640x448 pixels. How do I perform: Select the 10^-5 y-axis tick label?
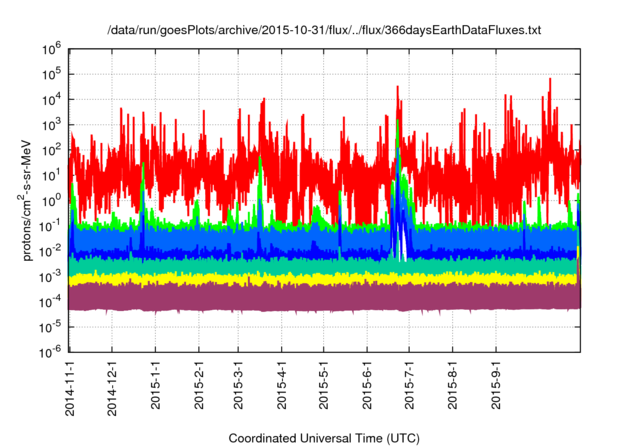(x=50, y=327)
